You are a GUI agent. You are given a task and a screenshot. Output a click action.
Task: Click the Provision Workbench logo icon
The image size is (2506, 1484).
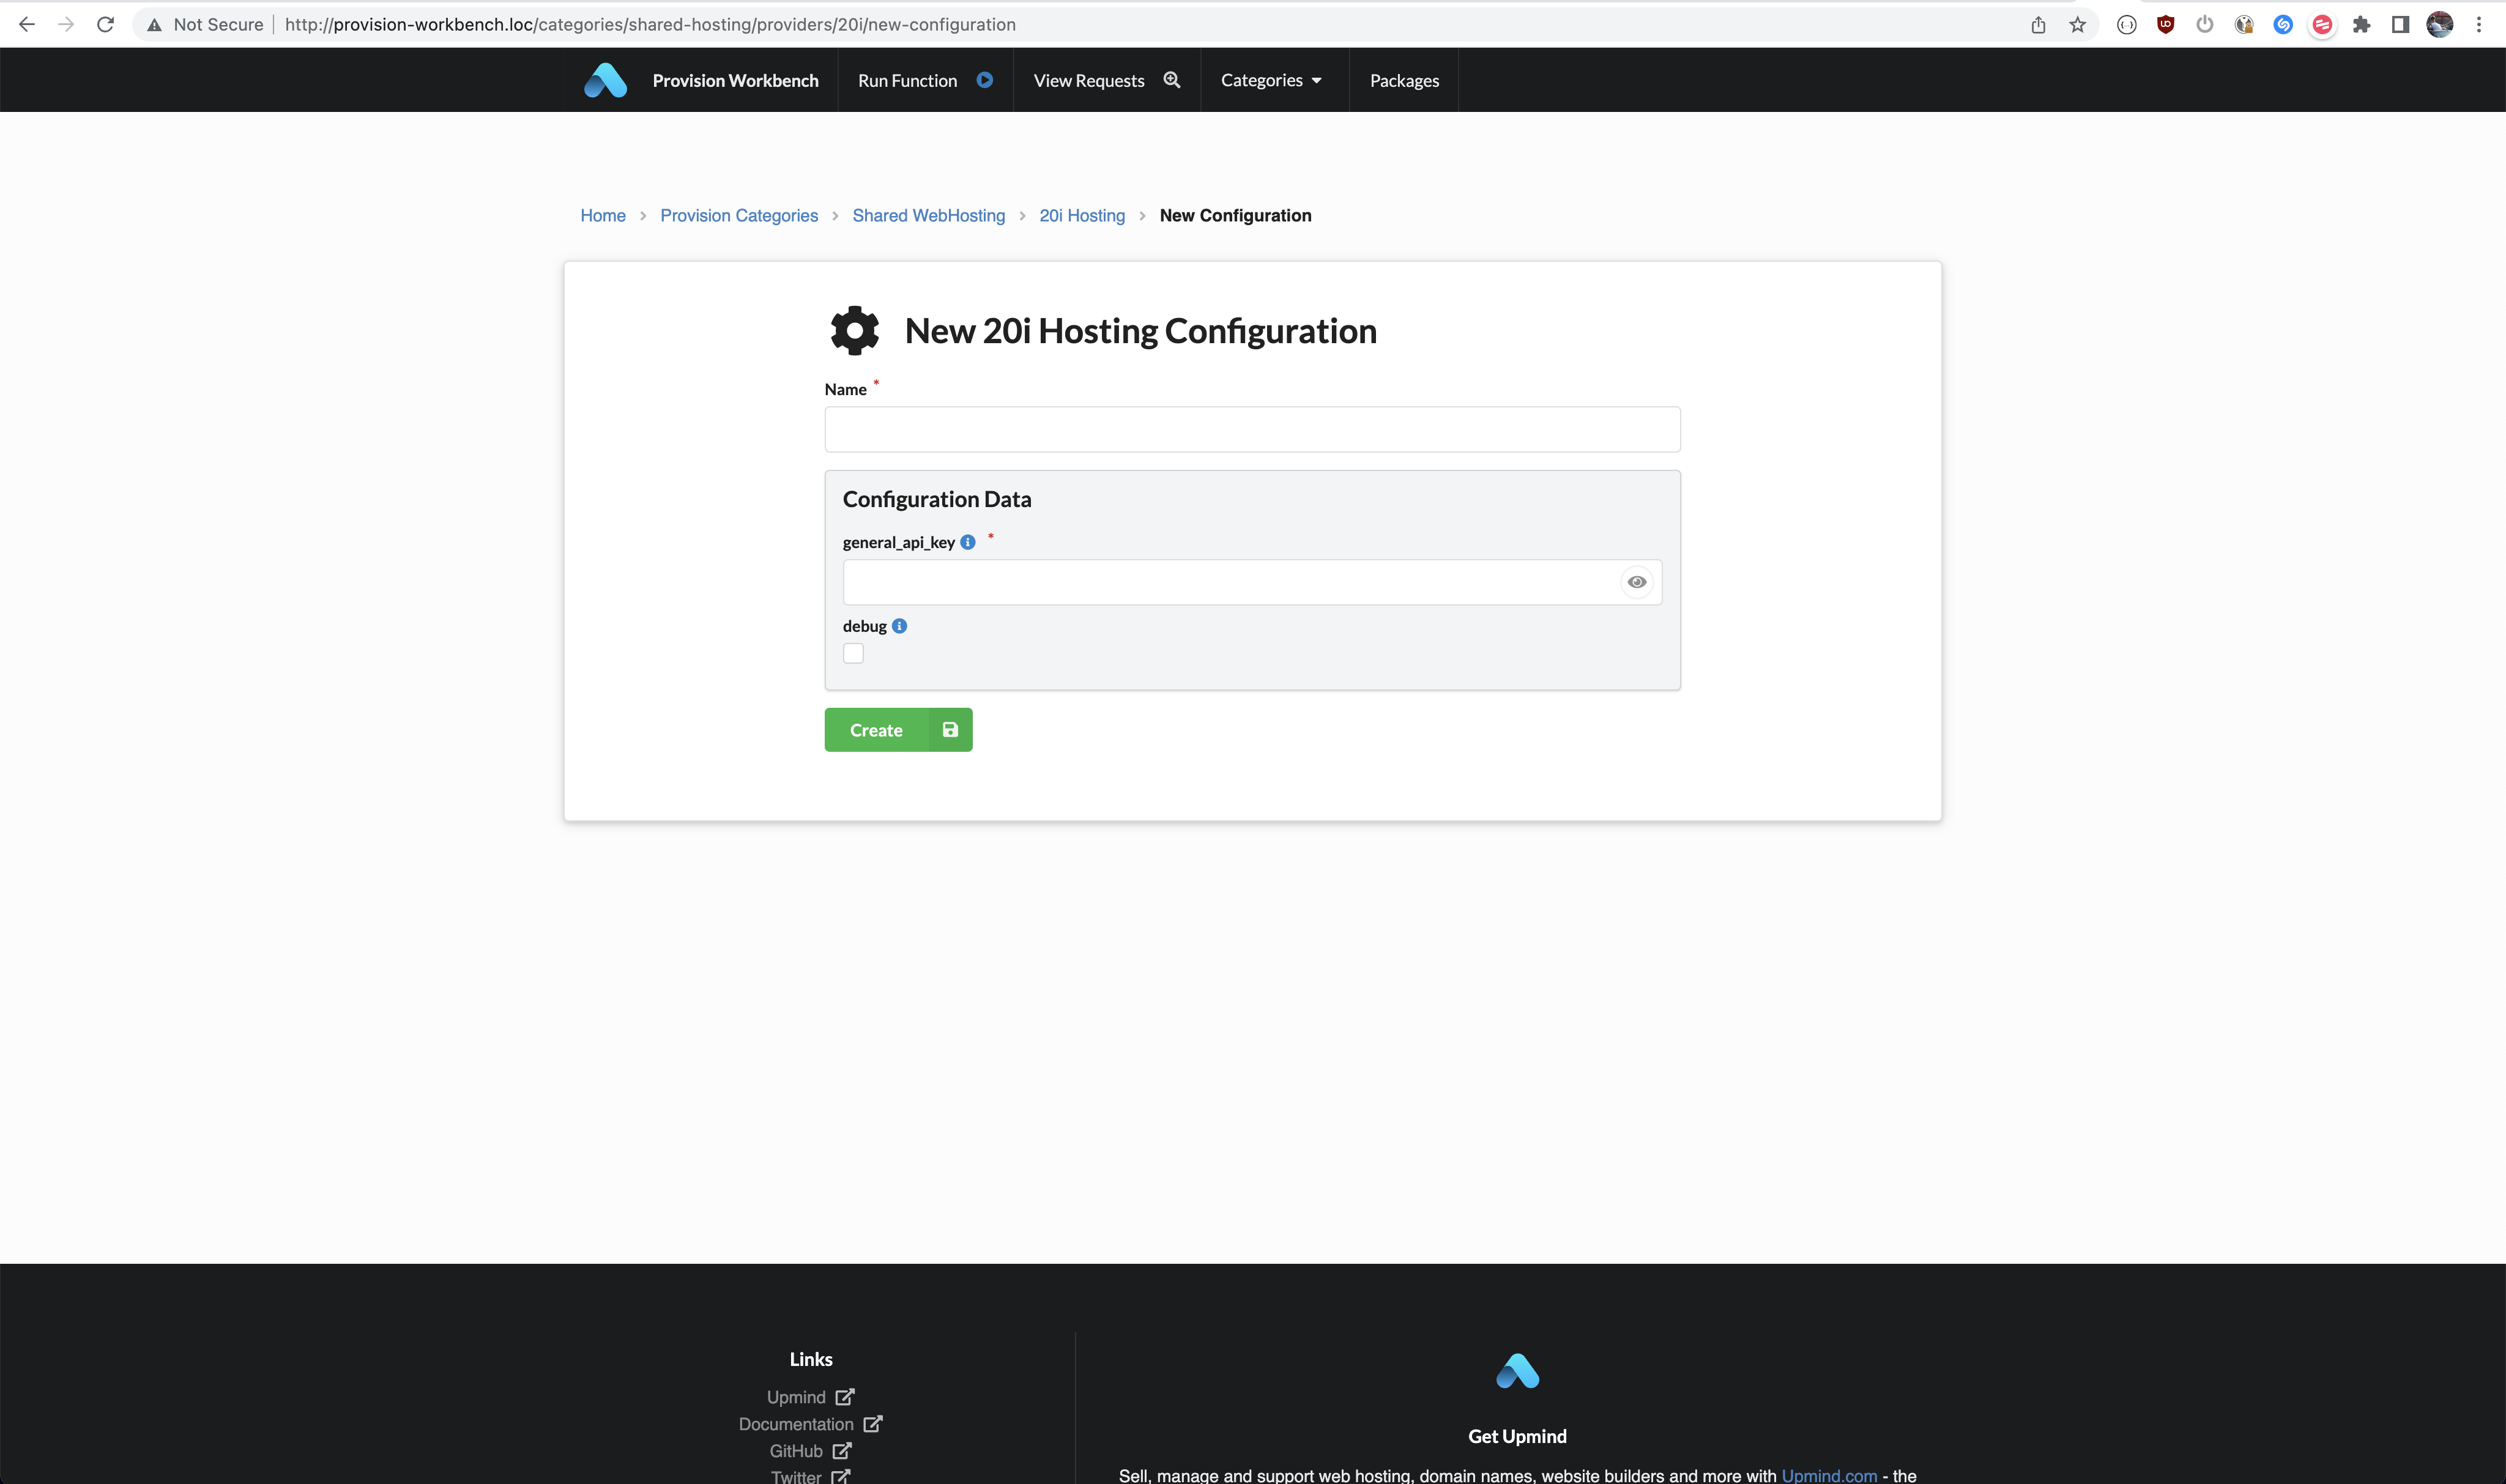605,80
